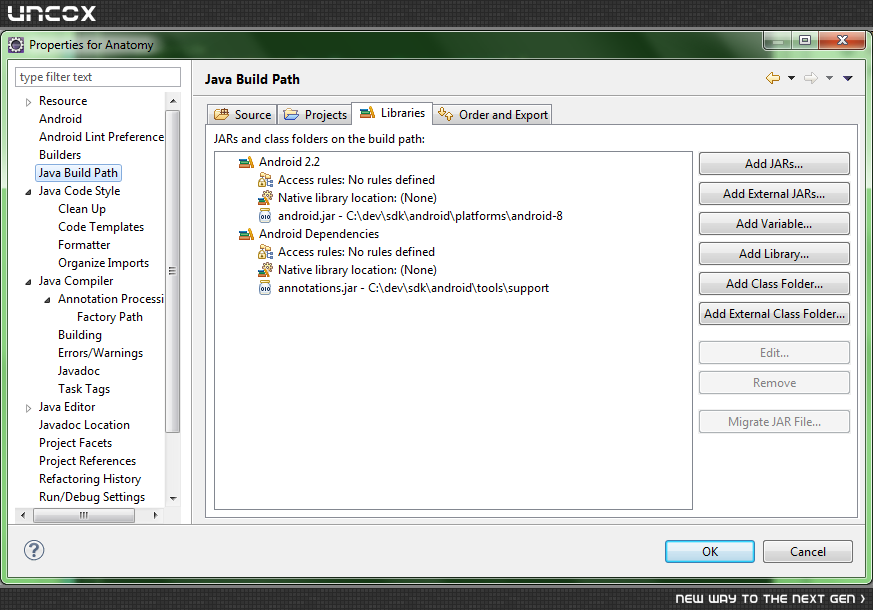This screenshot has height=610, width=873.
Task: Select Project Facets tree item
Action: pos(75,443)
